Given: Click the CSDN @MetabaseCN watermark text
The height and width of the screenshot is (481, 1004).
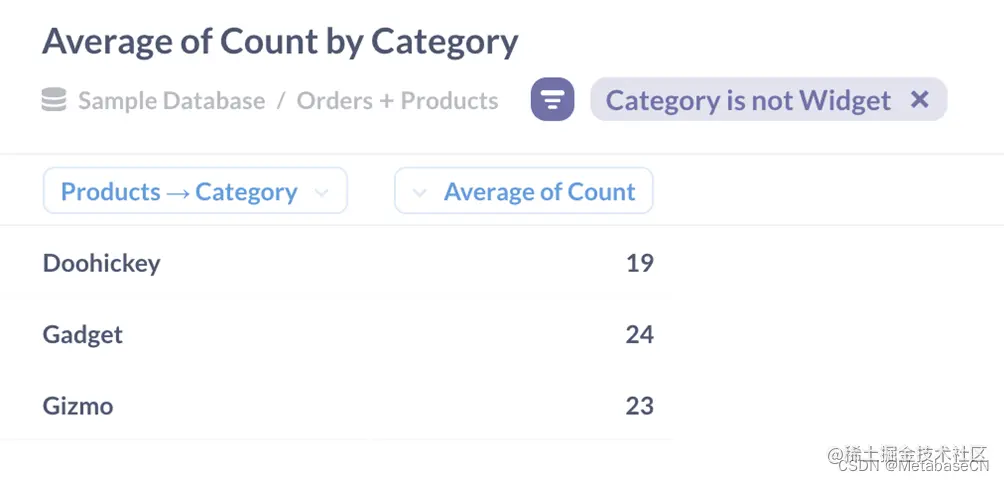Looking at the screenshot, I should [x=912, y=465].
